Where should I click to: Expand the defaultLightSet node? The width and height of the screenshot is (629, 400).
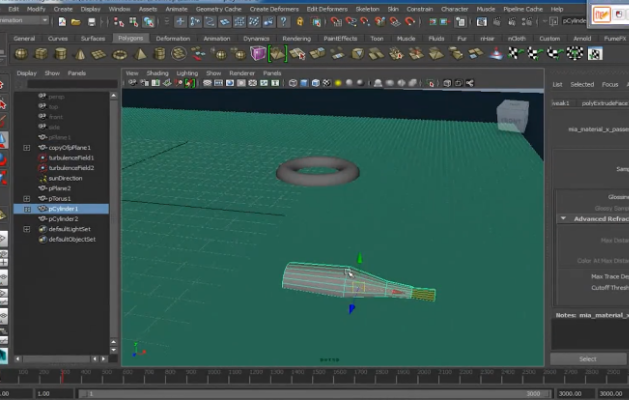tap(27, 229)
